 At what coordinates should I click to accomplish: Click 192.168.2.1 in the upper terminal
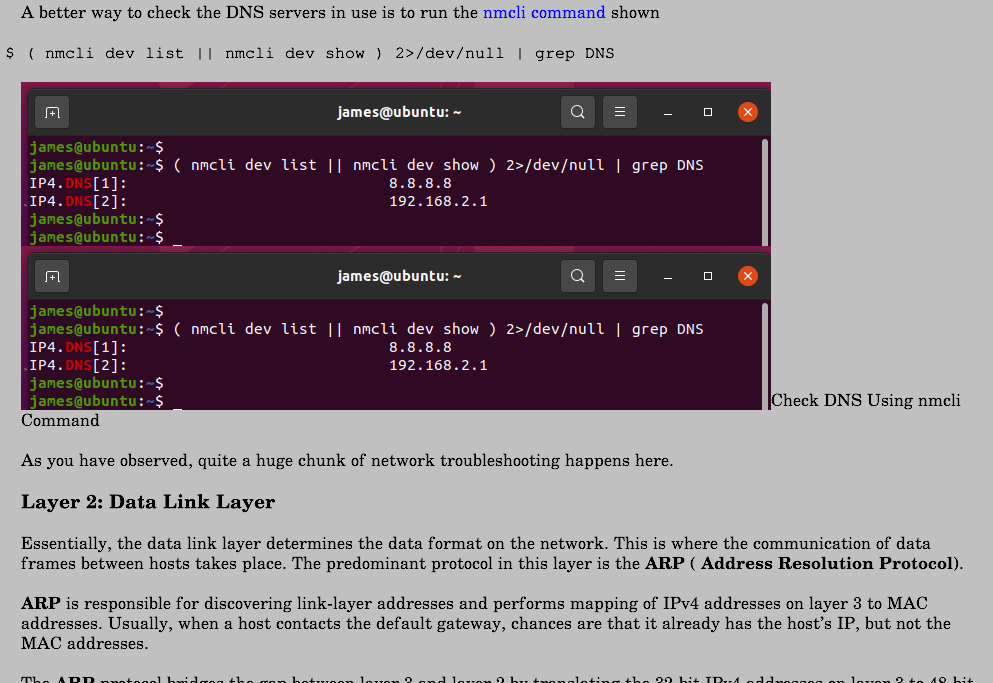(x=438, y=201)
